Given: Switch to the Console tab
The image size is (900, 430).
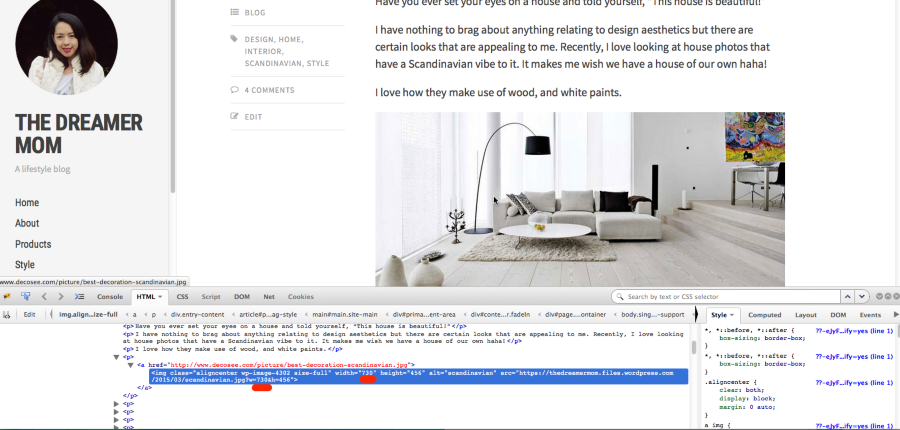Looking at the screenshot, I should click(110, 297).
